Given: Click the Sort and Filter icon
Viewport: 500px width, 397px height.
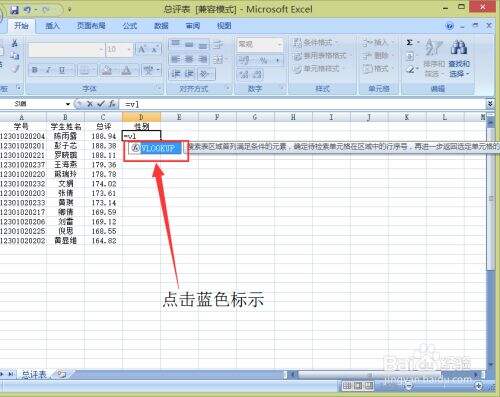Looking at the screenshot, I should coord(434,47).
